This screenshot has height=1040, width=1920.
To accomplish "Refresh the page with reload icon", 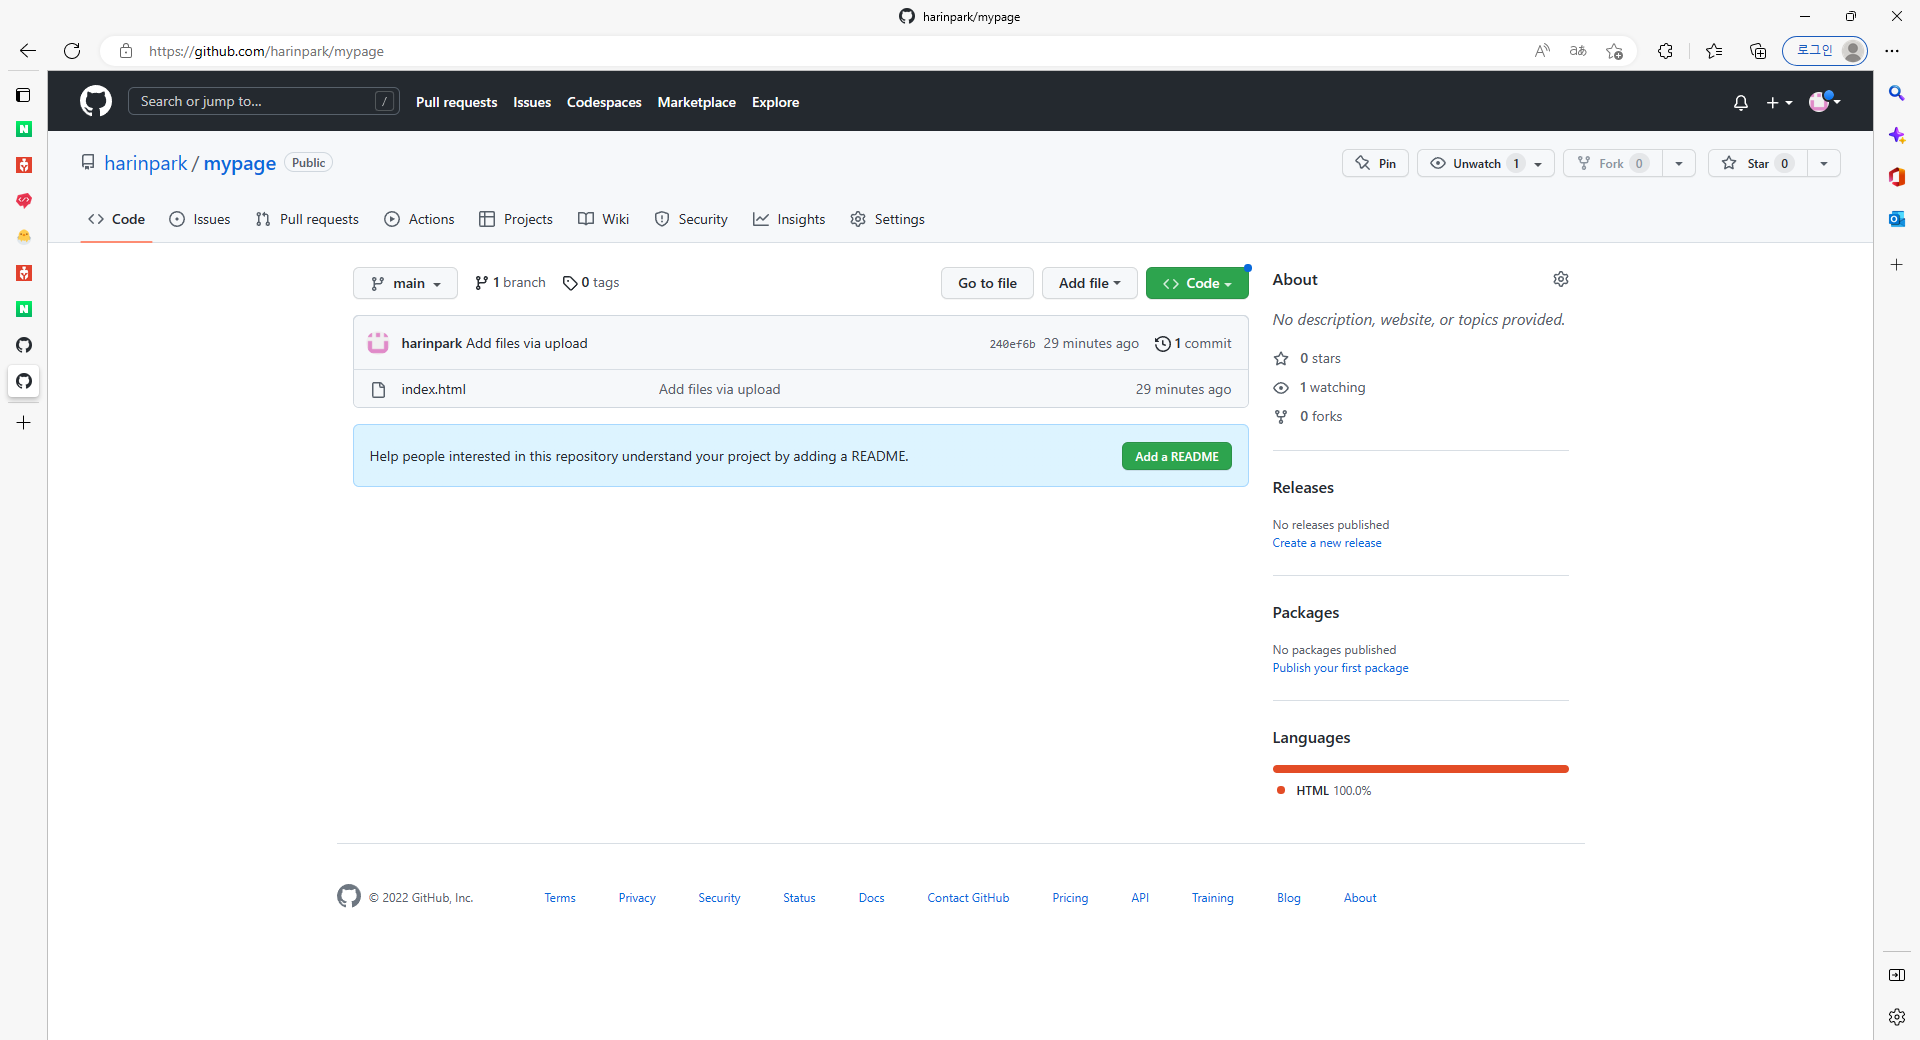I will pos(72,51).
